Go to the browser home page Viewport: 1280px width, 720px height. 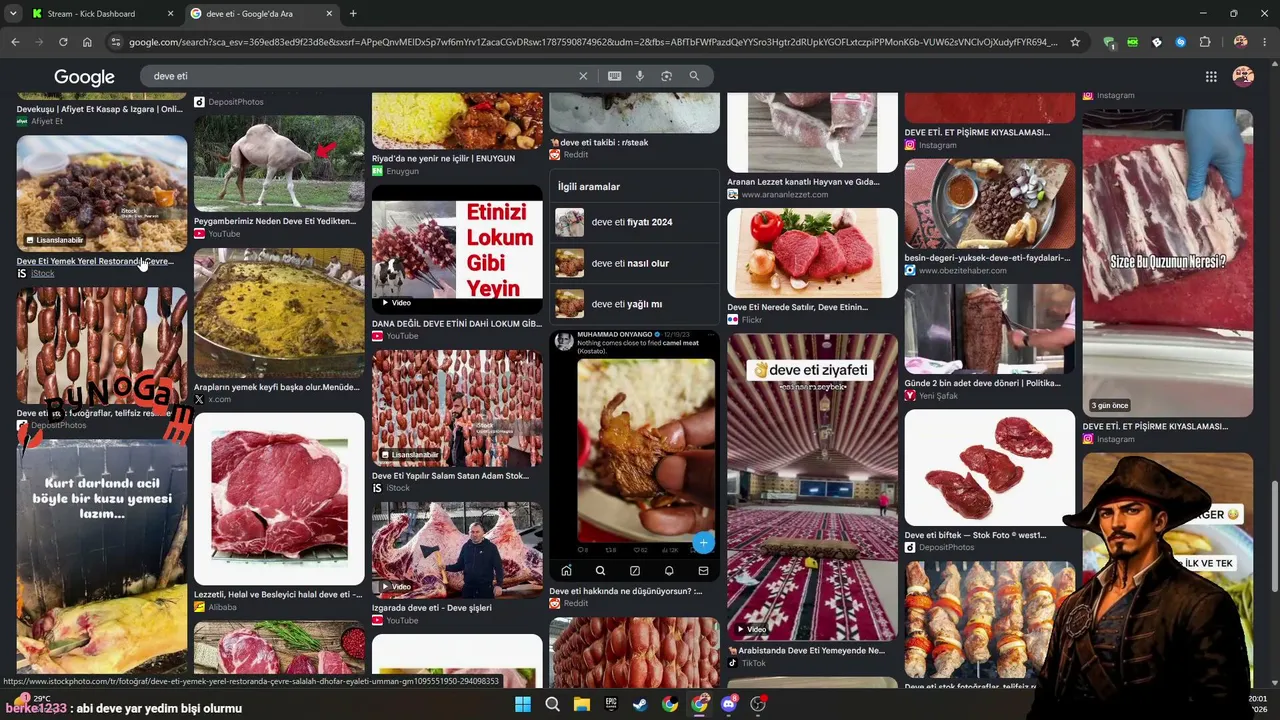pos(87,42)
